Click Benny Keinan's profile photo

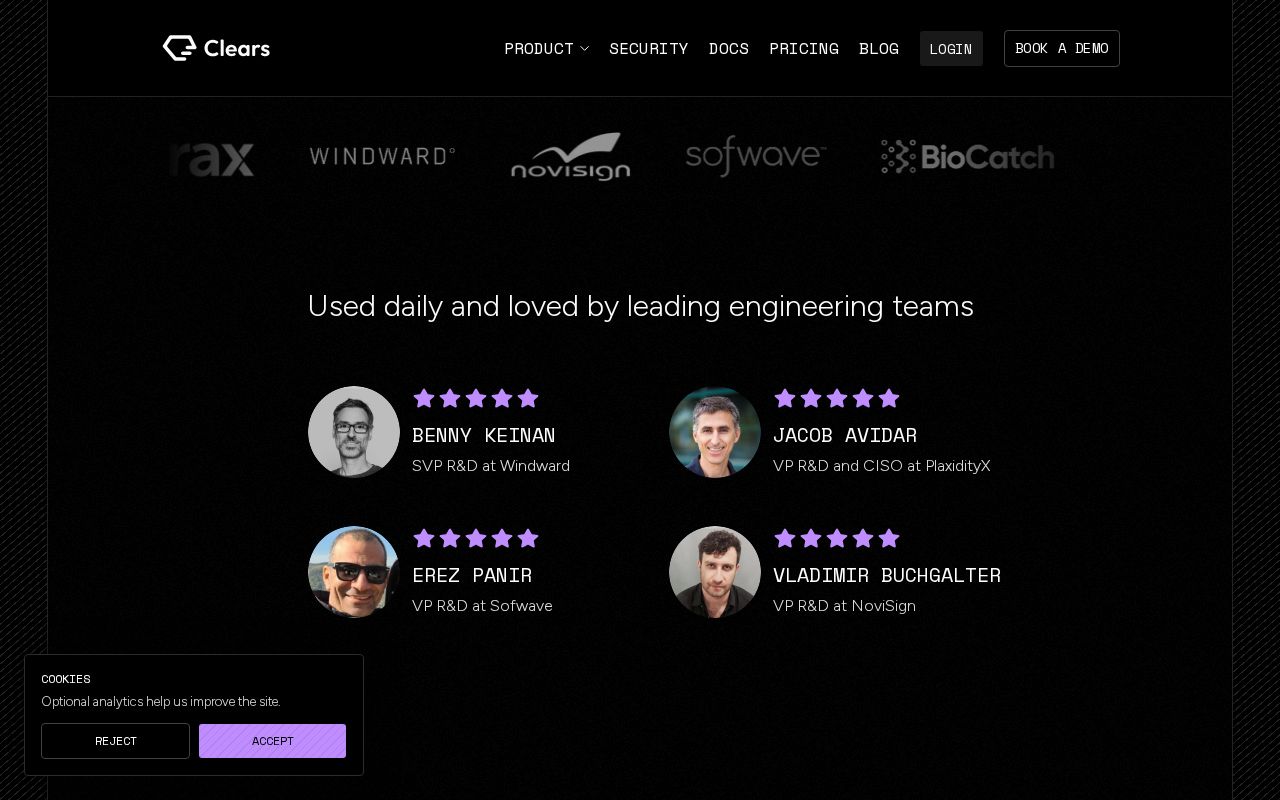pos(354,432)
